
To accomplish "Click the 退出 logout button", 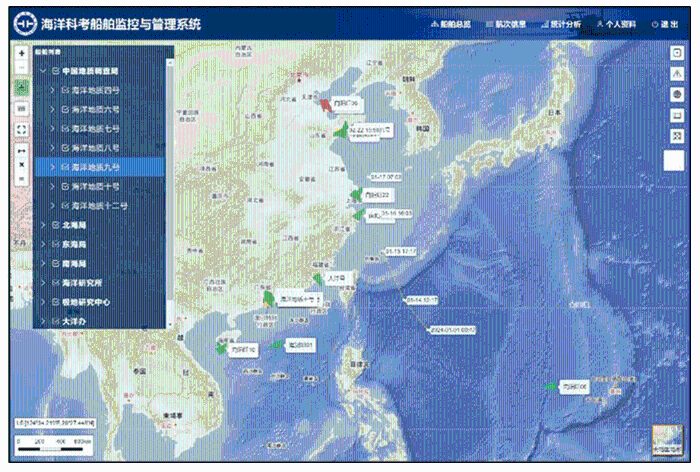I will 663,23.
